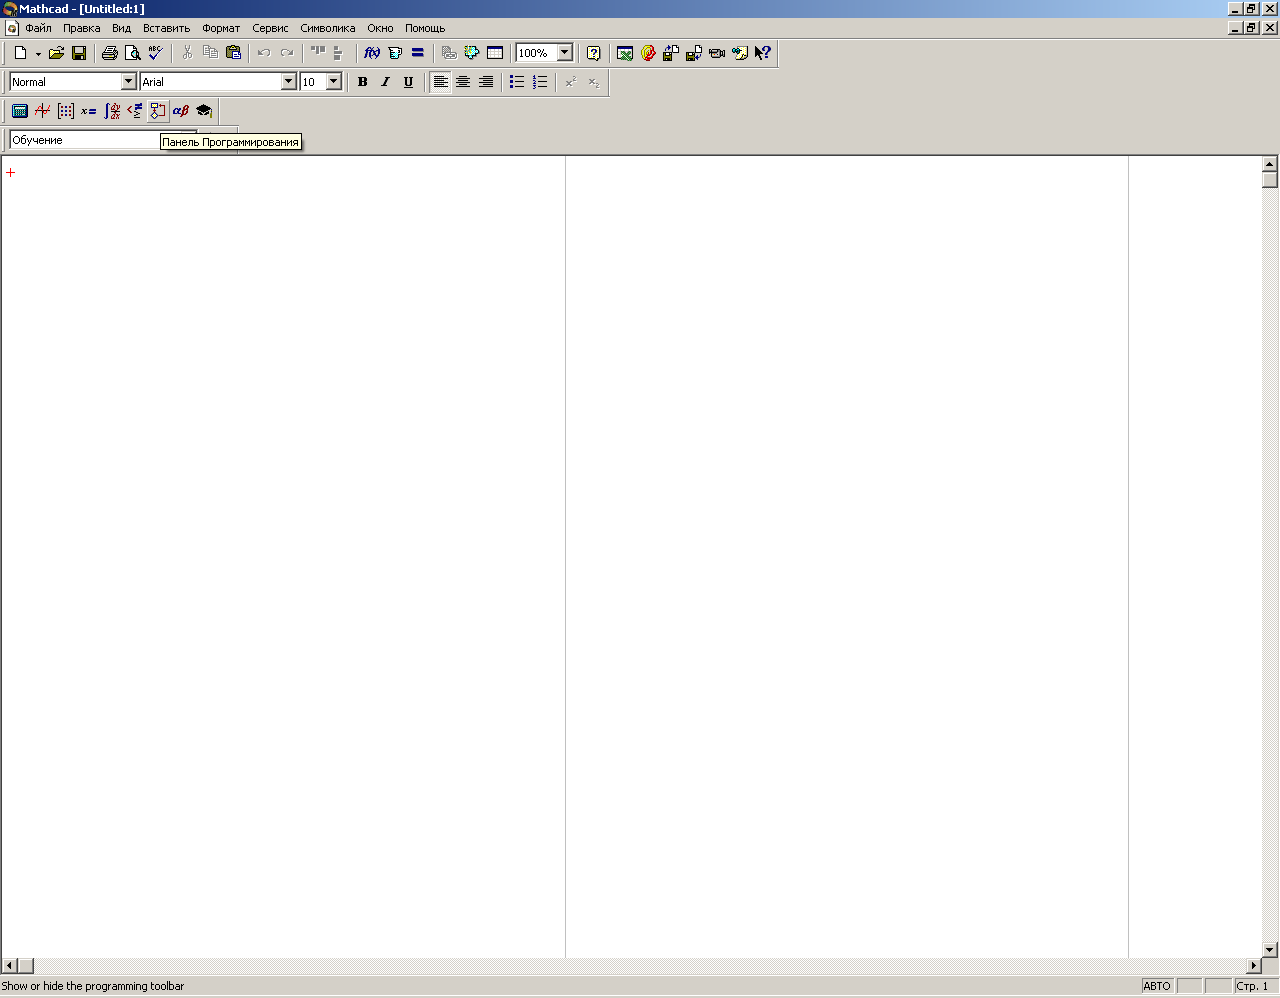Toggle Underline formatting
The height and width of the screenshot is (998, 1280).
408,82
